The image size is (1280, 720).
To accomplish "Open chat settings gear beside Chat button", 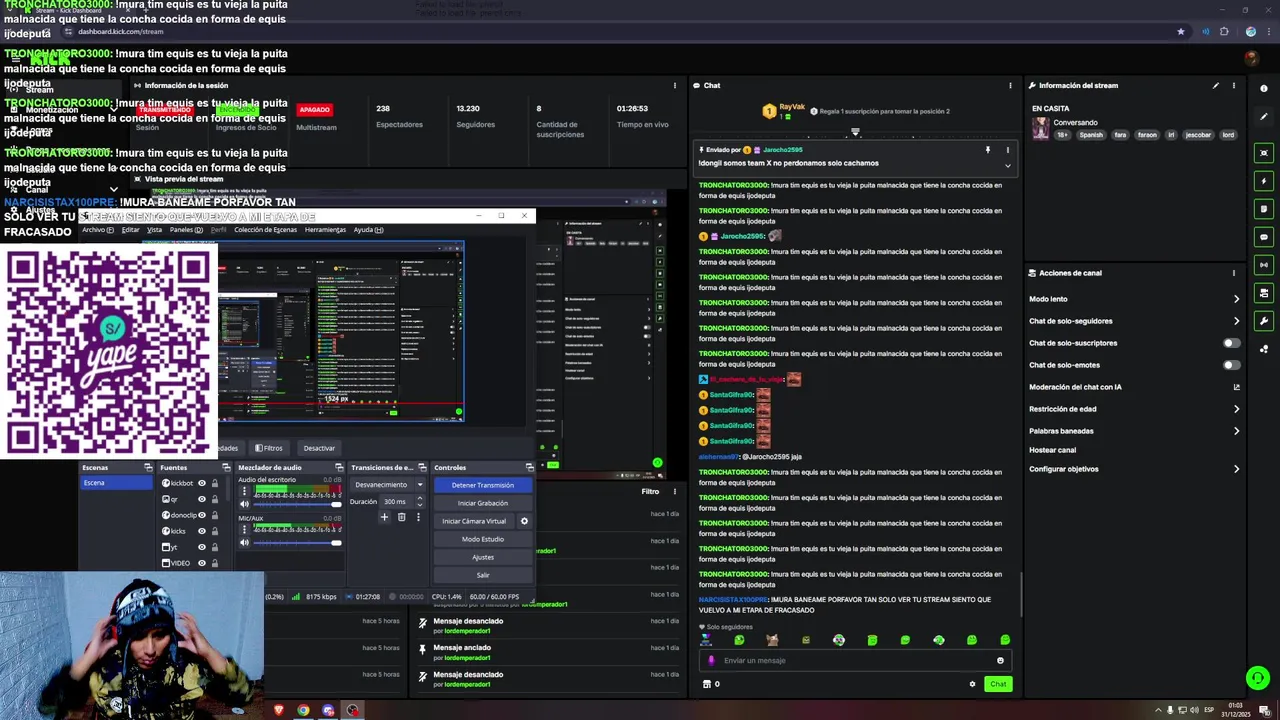I will click(x=972, y=684).
